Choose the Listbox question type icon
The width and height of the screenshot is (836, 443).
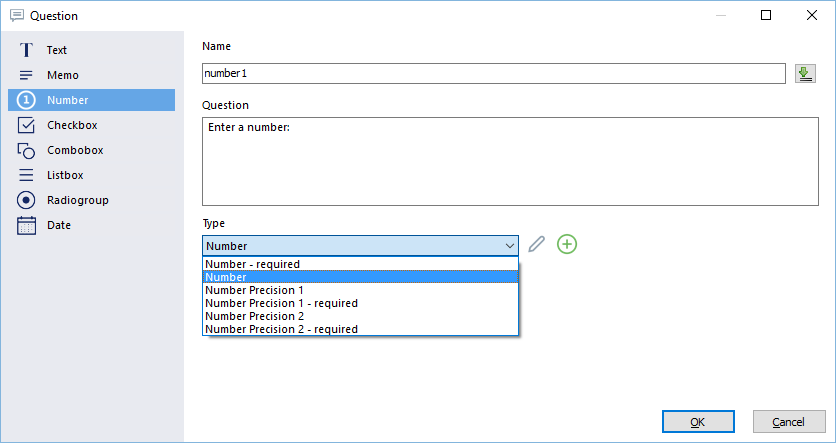click(x=26, y=175)
